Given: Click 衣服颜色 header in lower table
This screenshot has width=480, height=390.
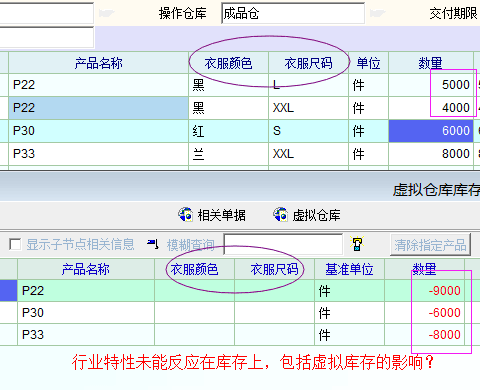Looking at the screenshot, I should pos(194,269).
